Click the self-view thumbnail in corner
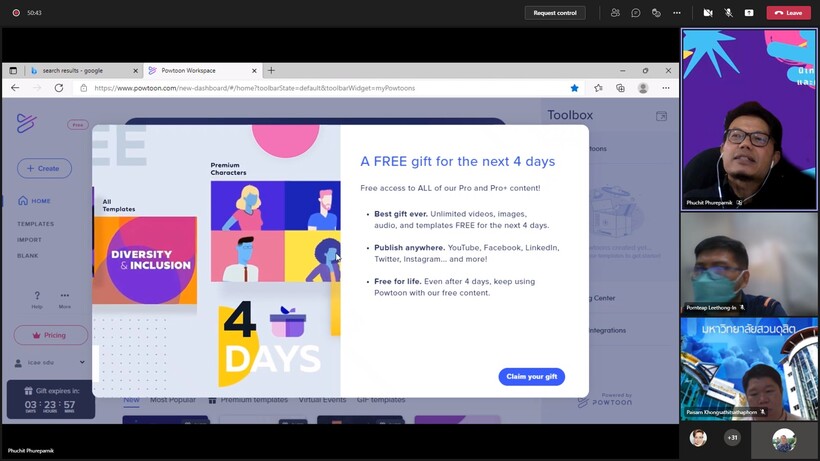The width and height of the screenshot is (820, 461). 784,440
